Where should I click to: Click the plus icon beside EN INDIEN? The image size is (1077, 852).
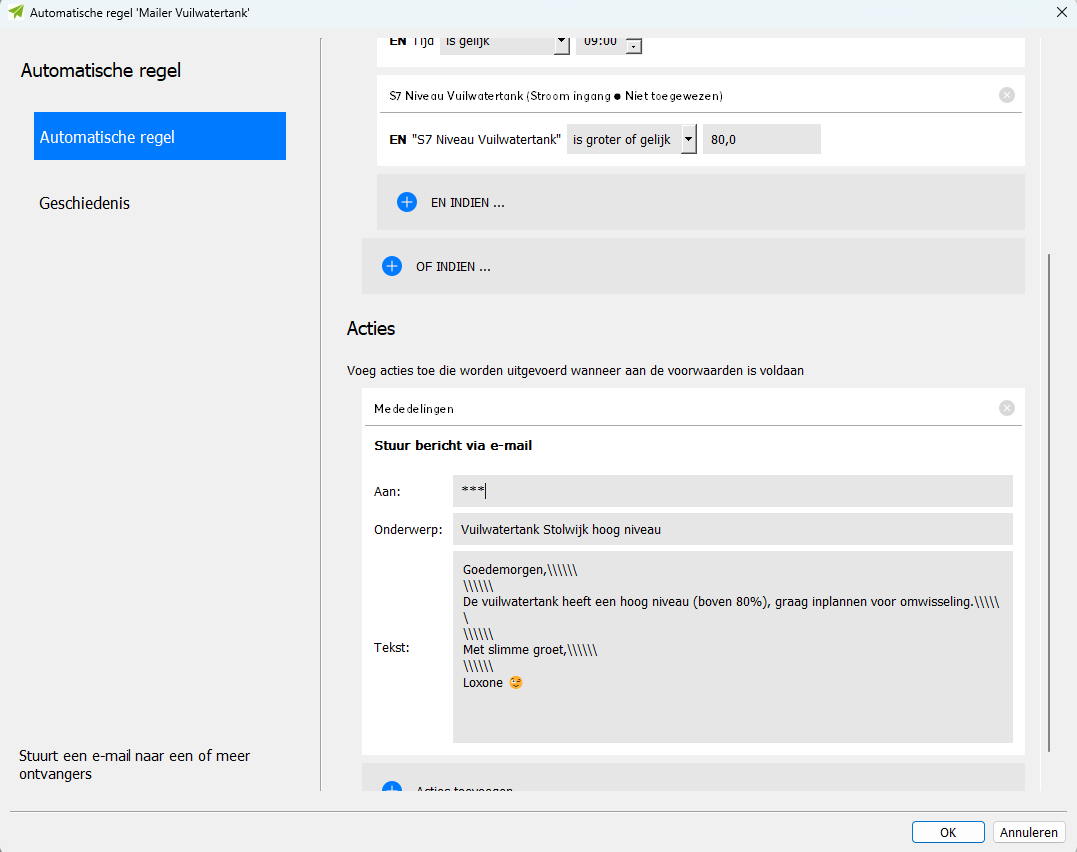click(x=407, y=202)
